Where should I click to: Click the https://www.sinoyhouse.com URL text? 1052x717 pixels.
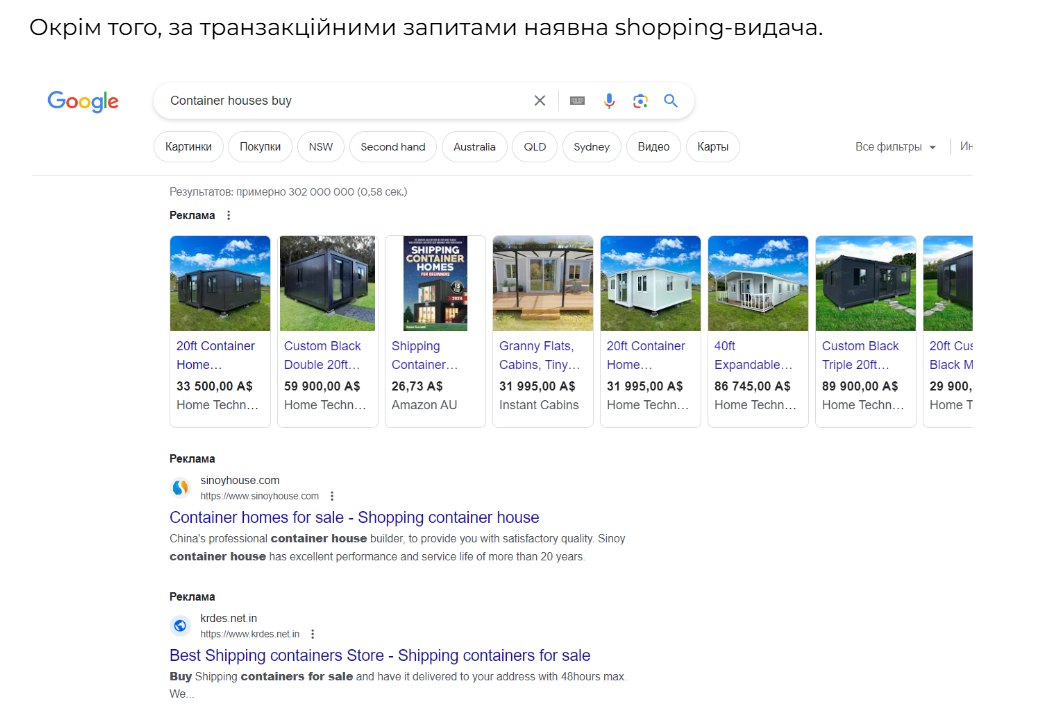260,496
